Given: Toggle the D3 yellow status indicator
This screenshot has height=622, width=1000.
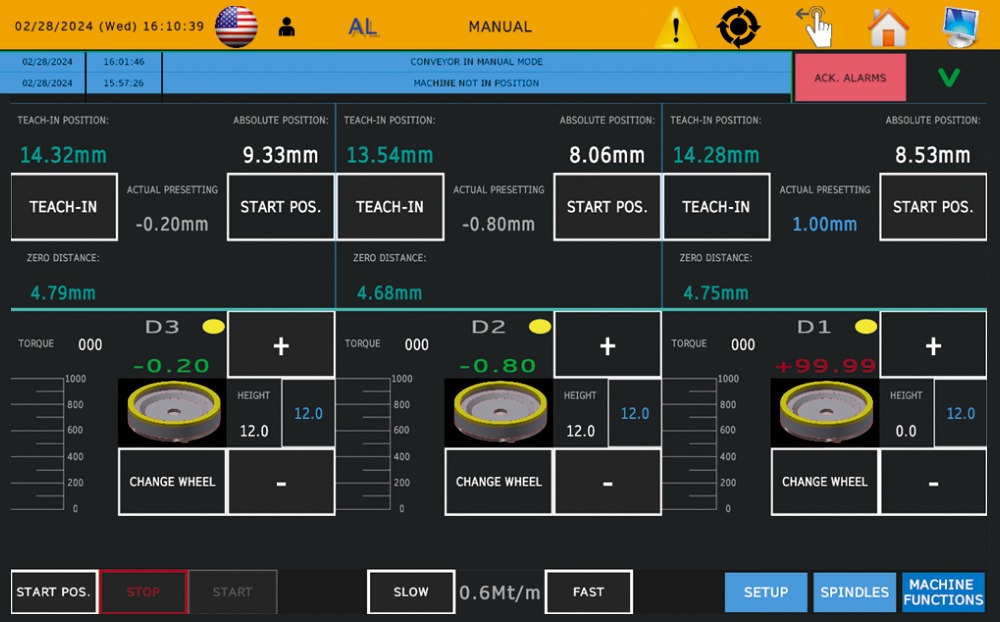Looking at the screenshot, I should pyautogui.click(x=214, y=327).
